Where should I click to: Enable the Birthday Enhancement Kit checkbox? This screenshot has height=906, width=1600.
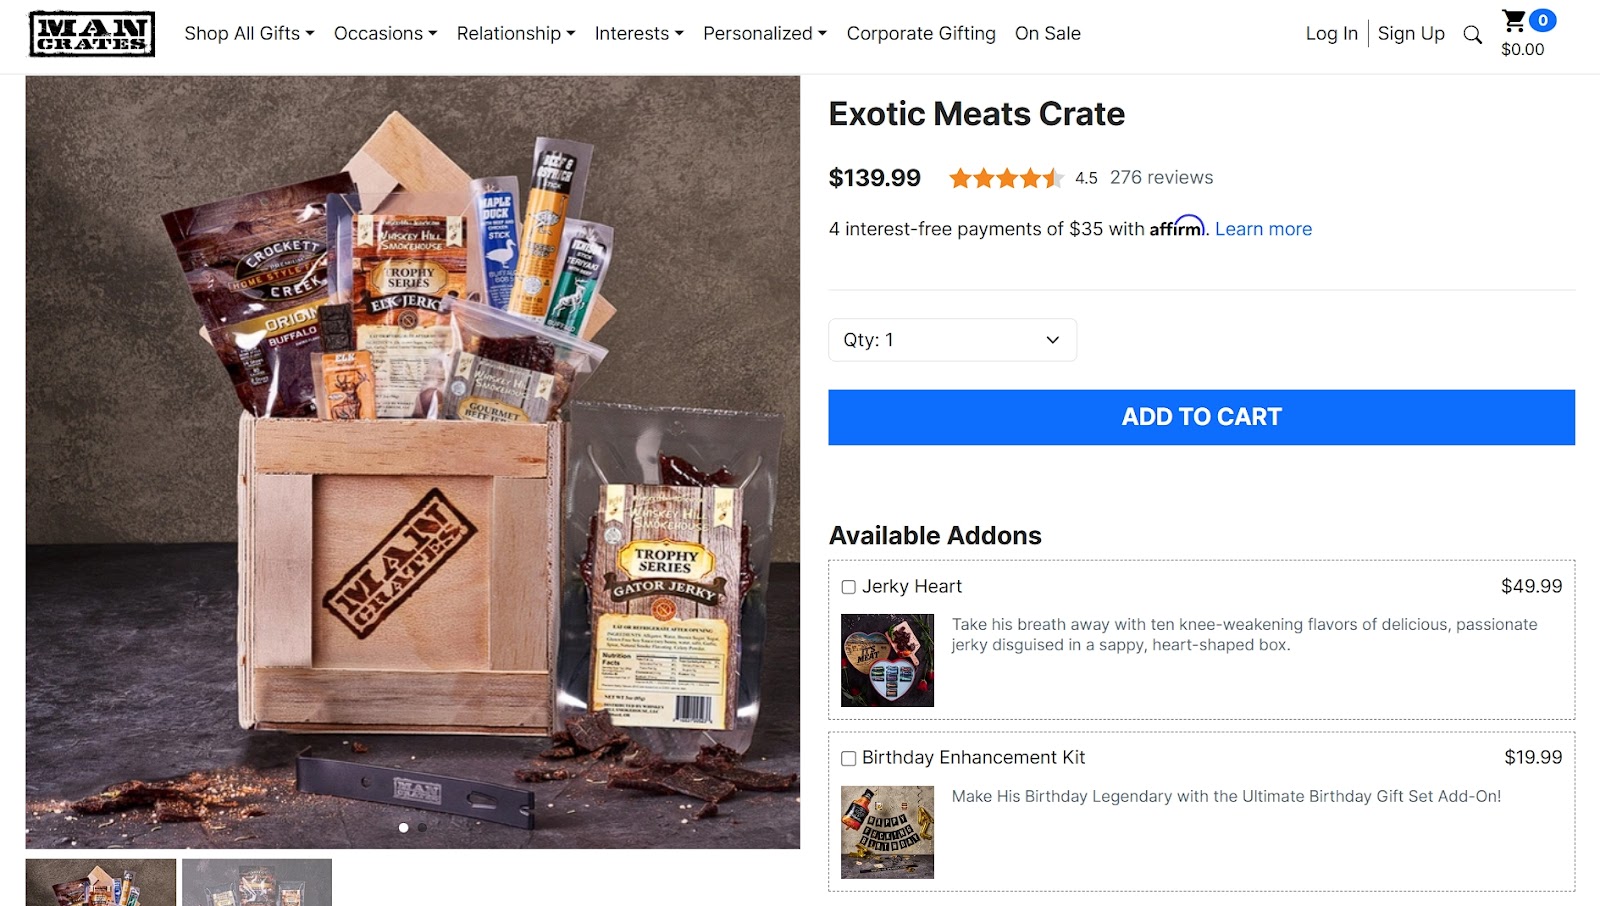tap(848, 758)
